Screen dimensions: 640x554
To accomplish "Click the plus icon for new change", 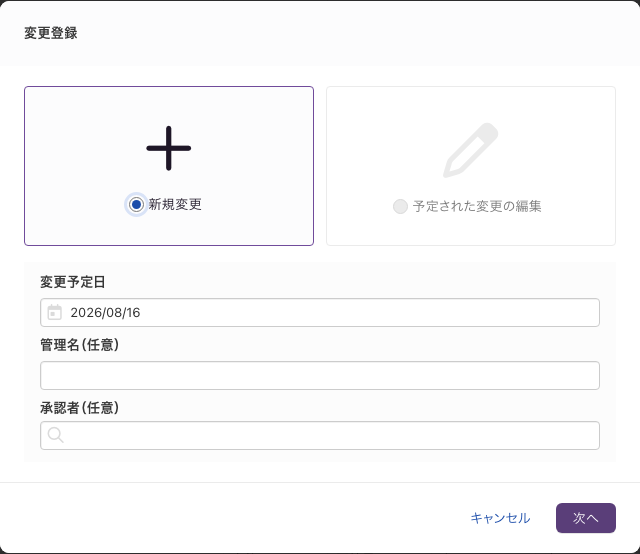I will click(x=169, y=148).
